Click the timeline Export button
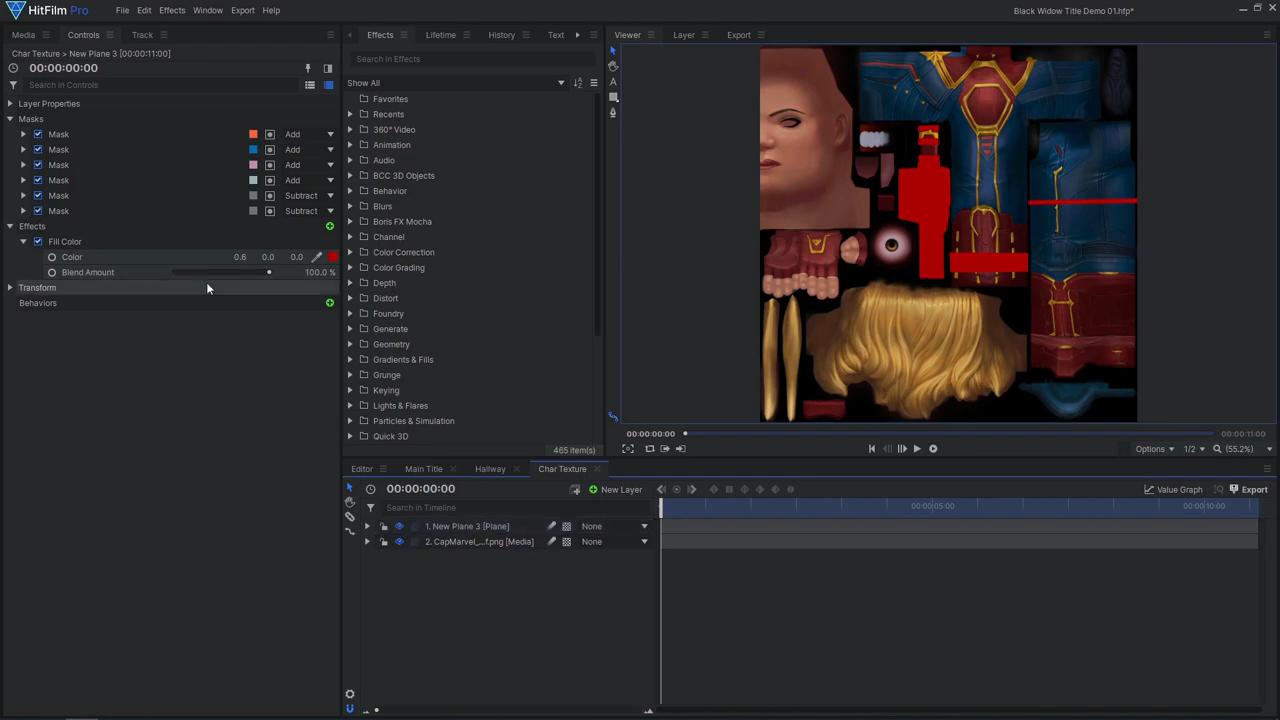Screen dimensions: 1280x720 [1248, 490]
